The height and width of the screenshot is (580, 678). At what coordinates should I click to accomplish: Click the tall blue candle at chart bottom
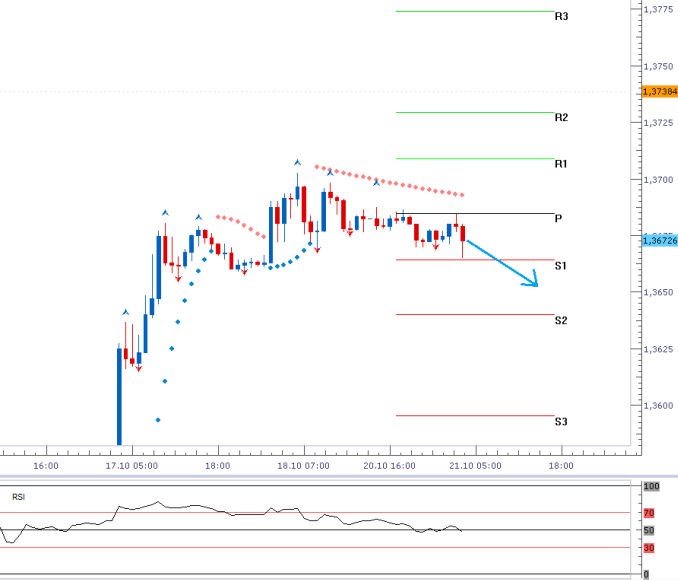(119, 394)
